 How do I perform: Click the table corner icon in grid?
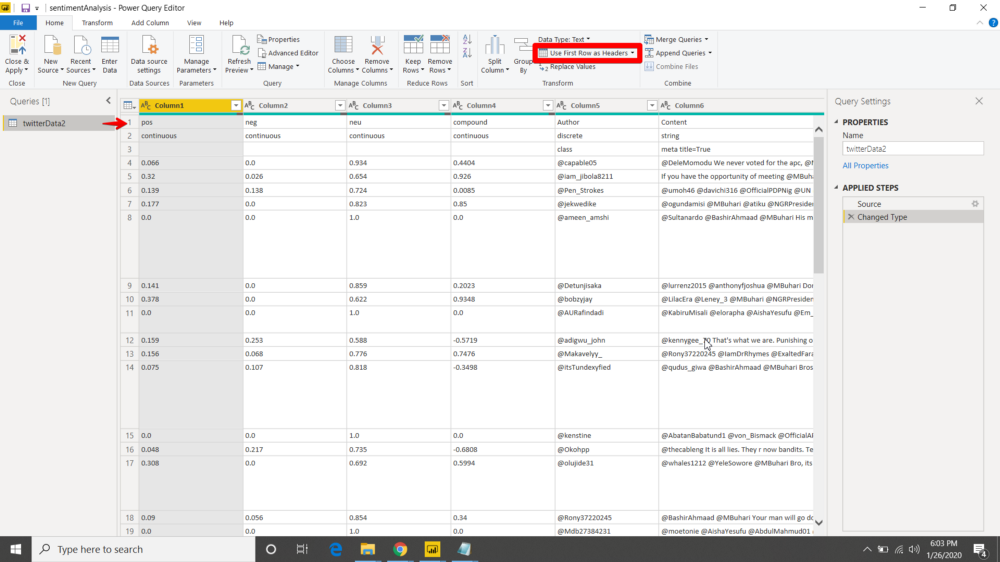[x=129, y=105]
